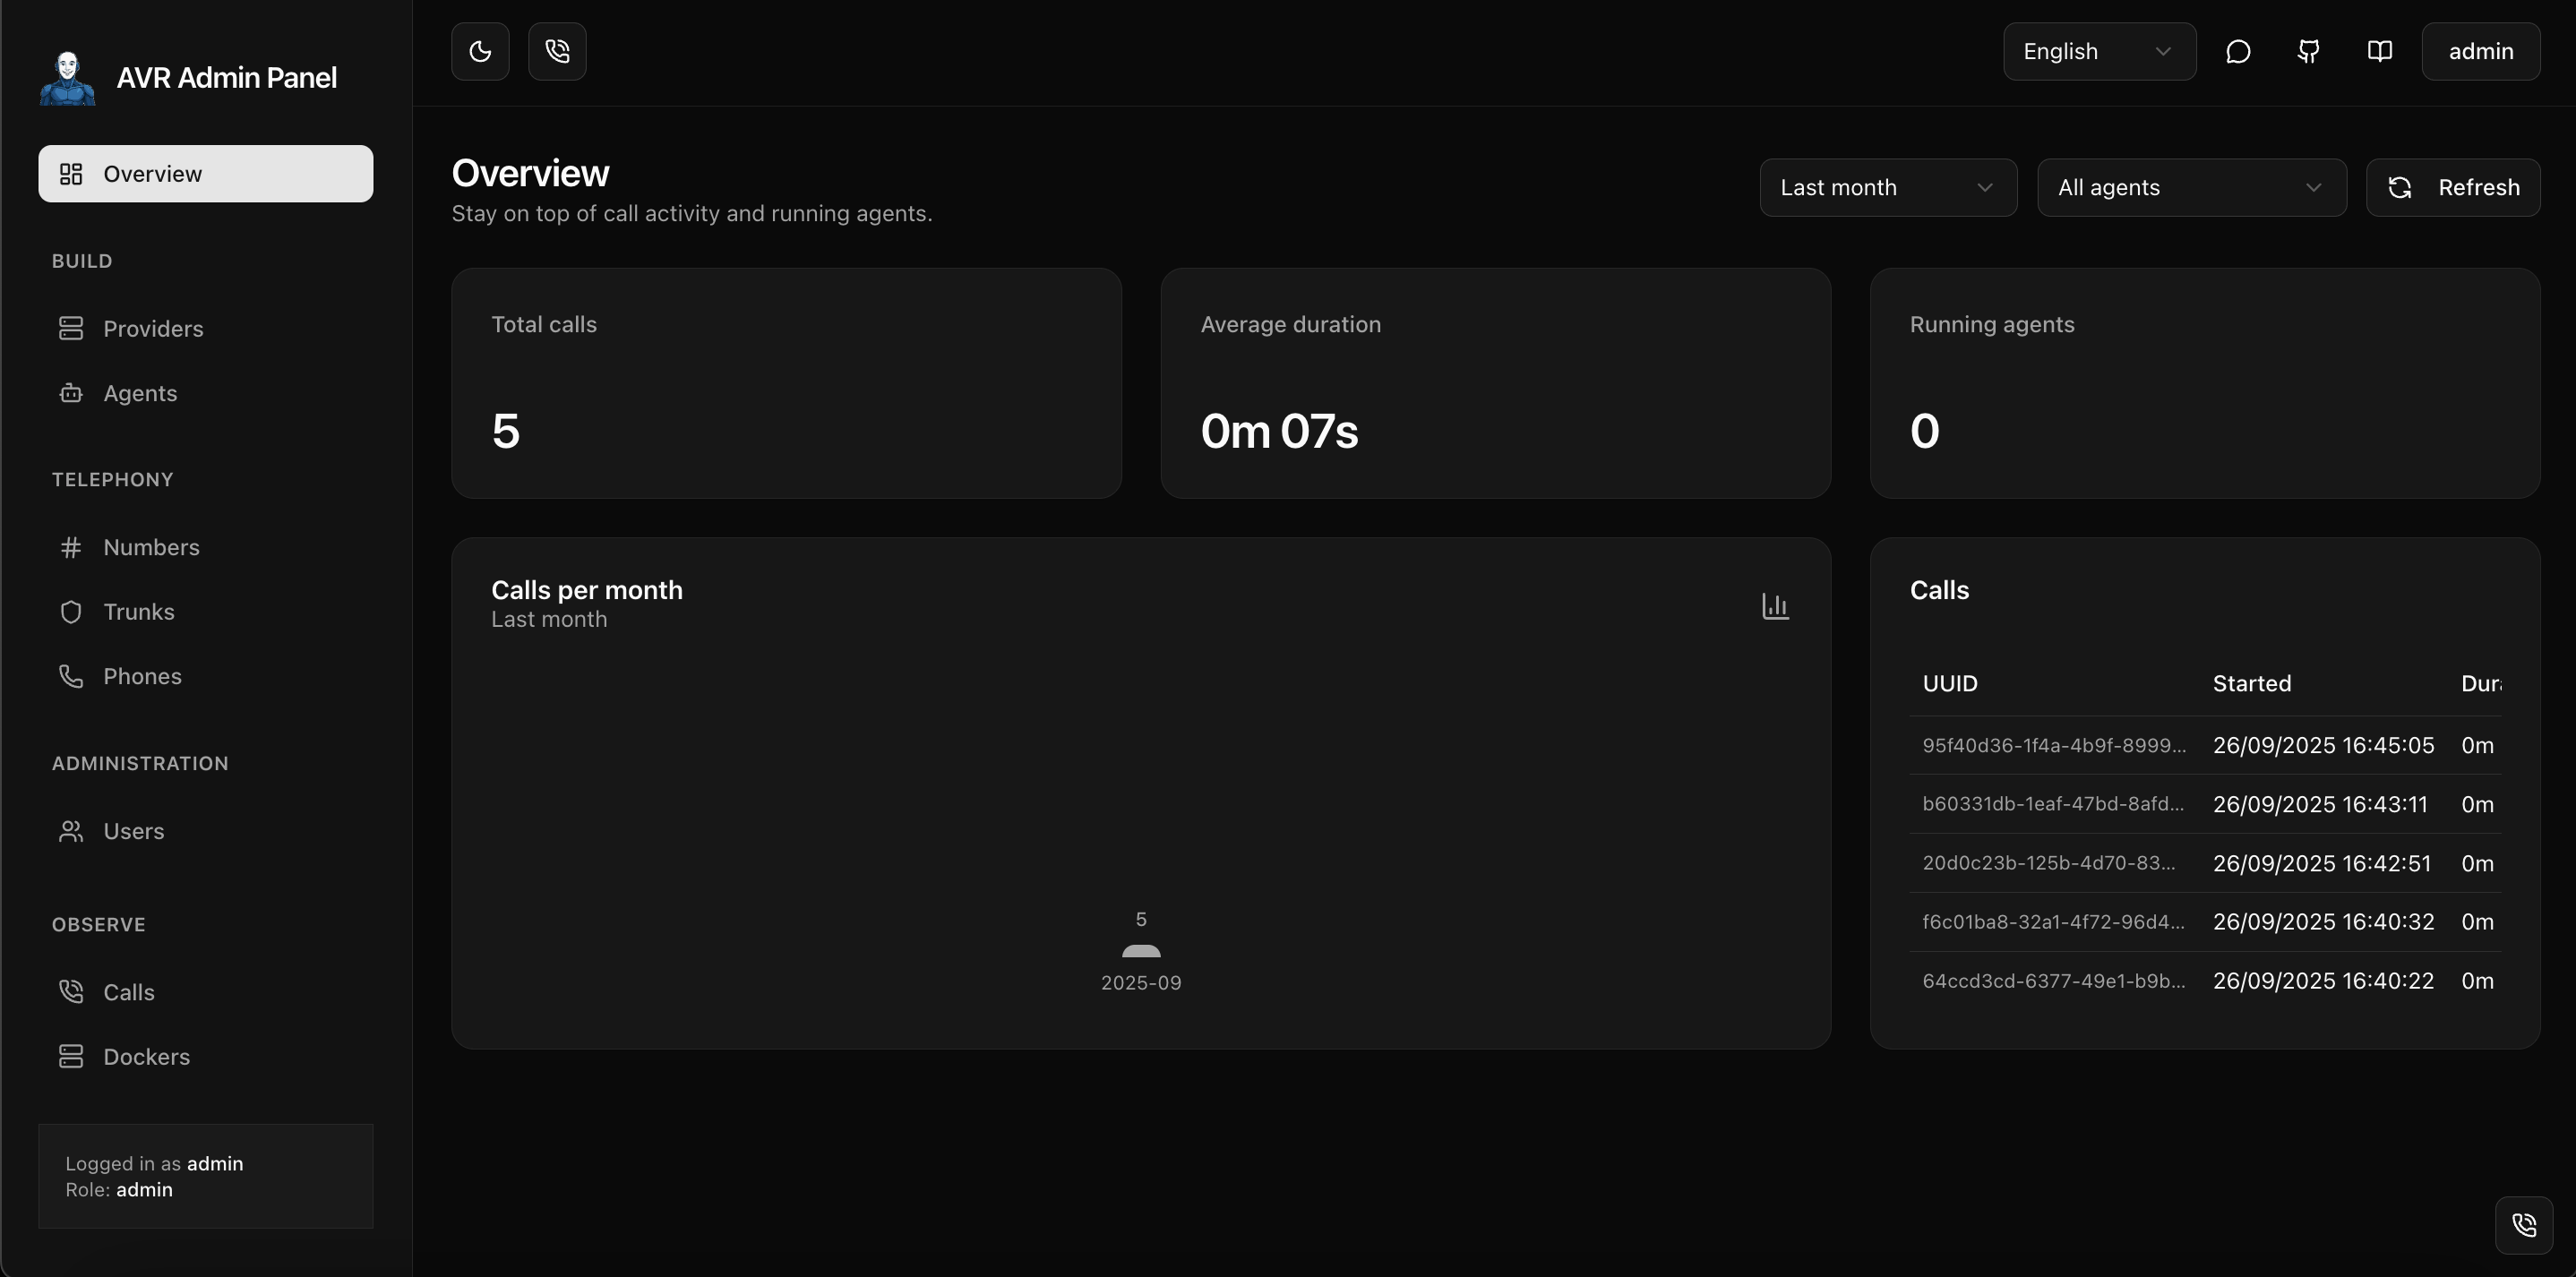This screenshot has height=1277, width=2576.
Task: Open the English language selector
Action: [x=2098, y=51]
